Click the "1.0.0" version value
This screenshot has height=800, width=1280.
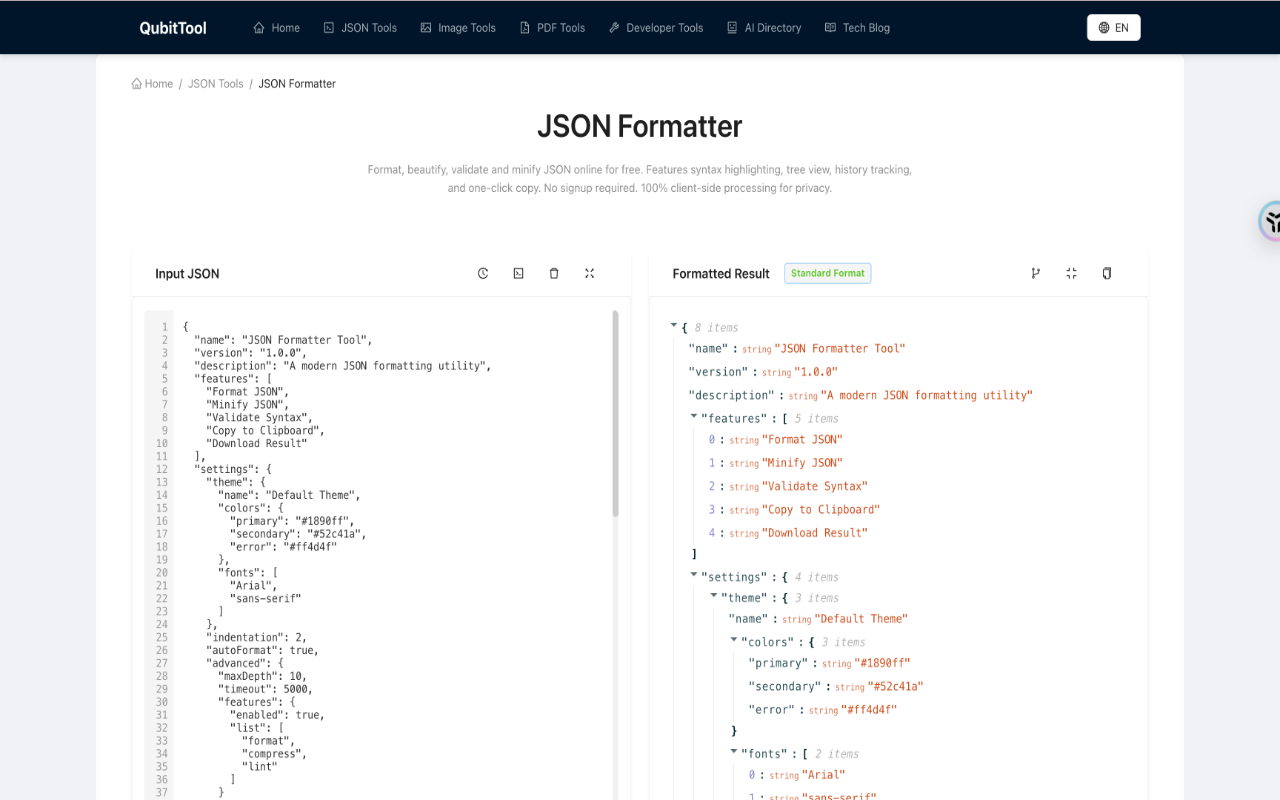(816, 372)
